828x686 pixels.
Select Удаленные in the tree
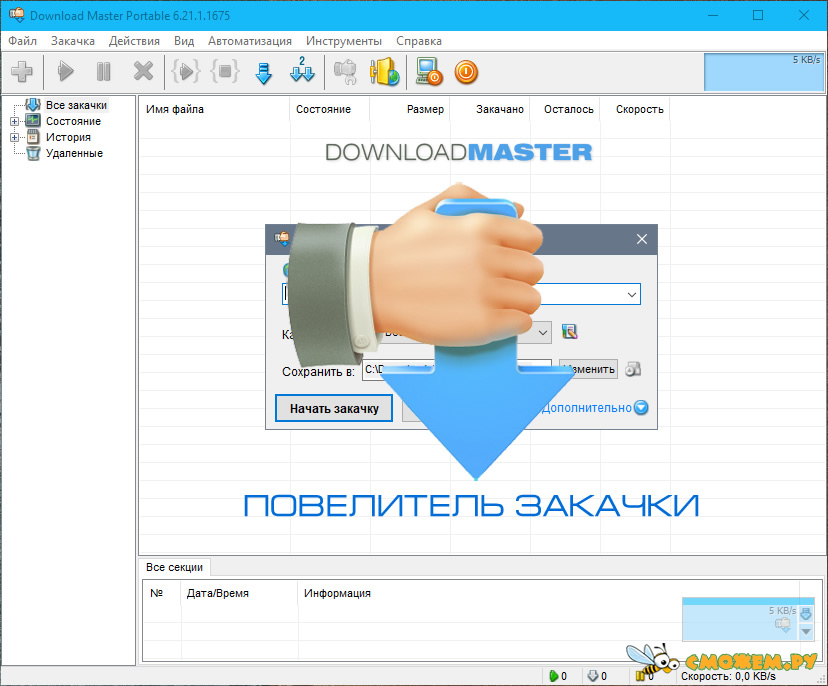pos(74,153)
